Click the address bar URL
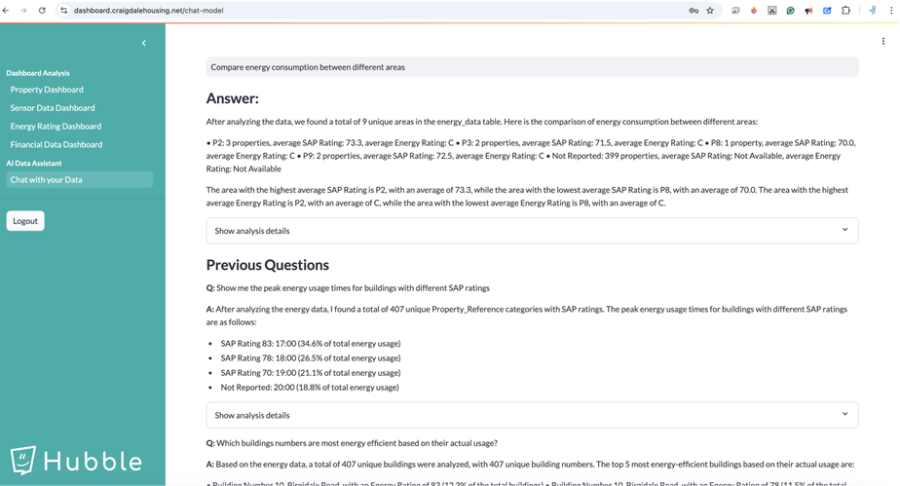900x486 pixels. coord(149,10)
